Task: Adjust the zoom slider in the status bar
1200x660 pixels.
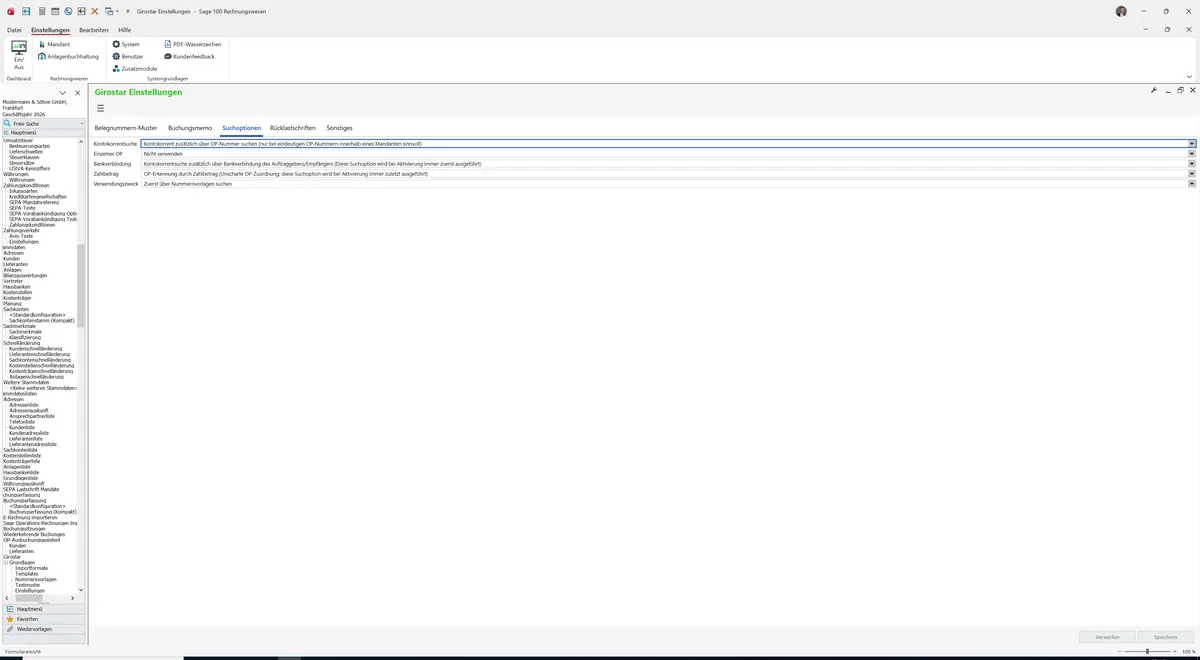Action: click(x=1147, y=651)
